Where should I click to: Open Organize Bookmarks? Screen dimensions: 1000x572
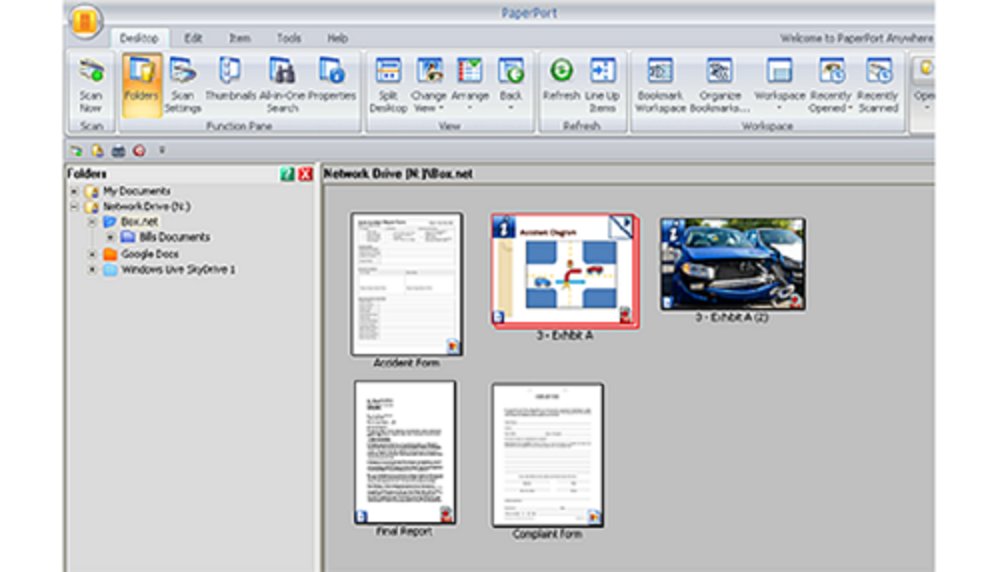tap(719, 85)
